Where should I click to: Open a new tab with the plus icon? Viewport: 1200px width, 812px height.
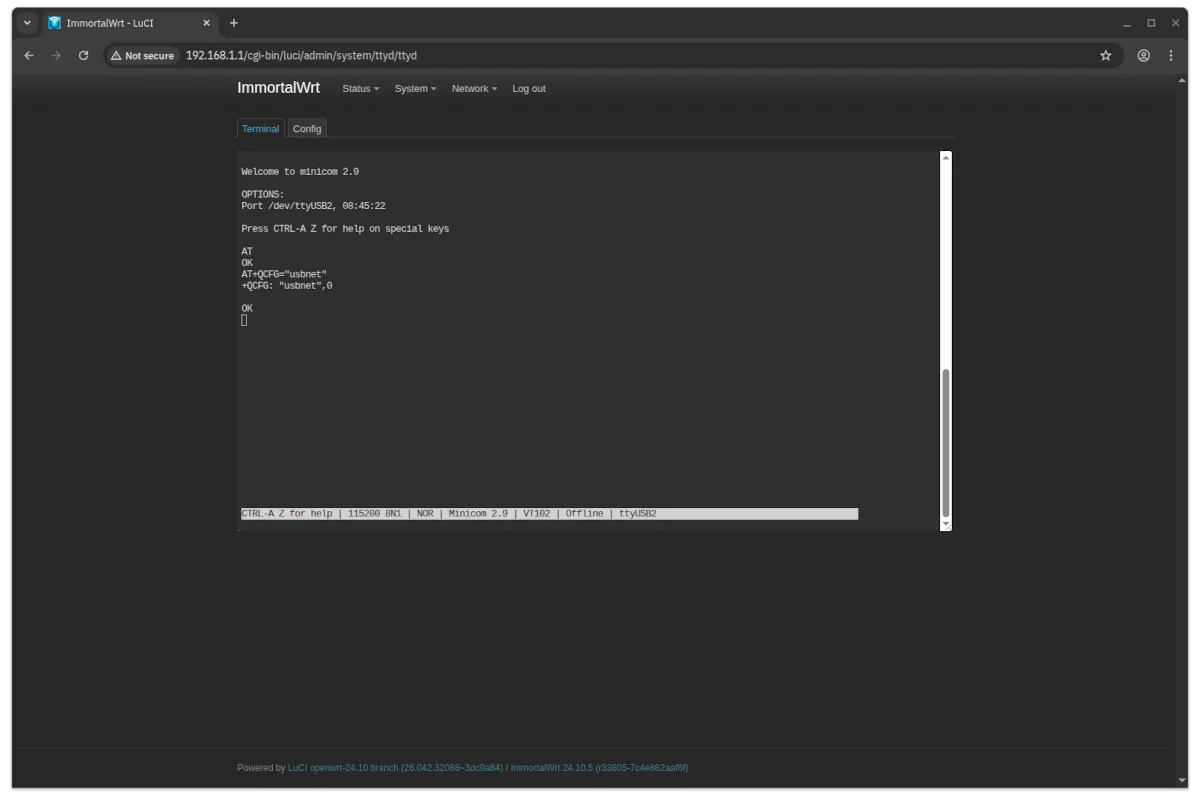(x=234, y=23)
